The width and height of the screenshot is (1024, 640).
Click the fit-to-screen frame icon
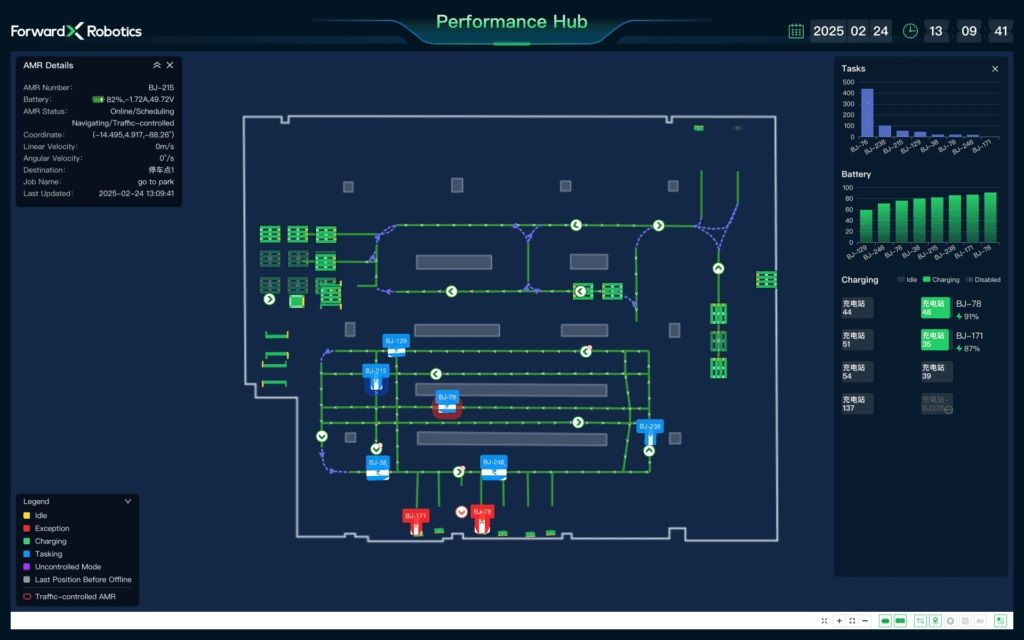[852, 621]
